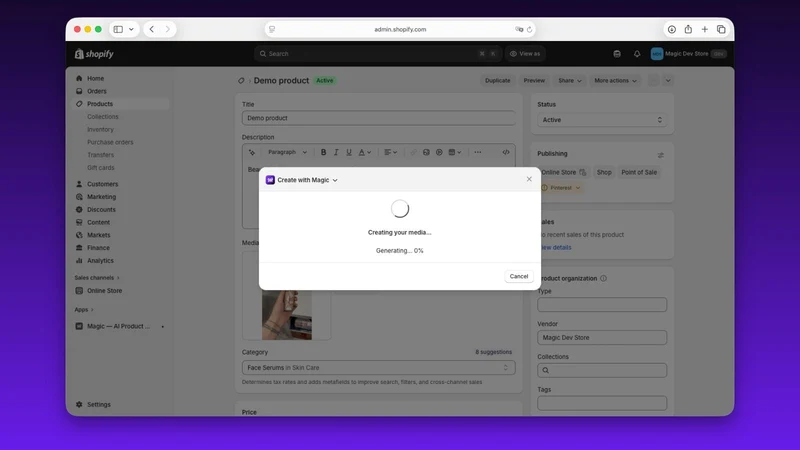The height and width of the screenshot is (450, 800).
Task: Click the Point of Sale channel tag
Action: pos(639,172)
